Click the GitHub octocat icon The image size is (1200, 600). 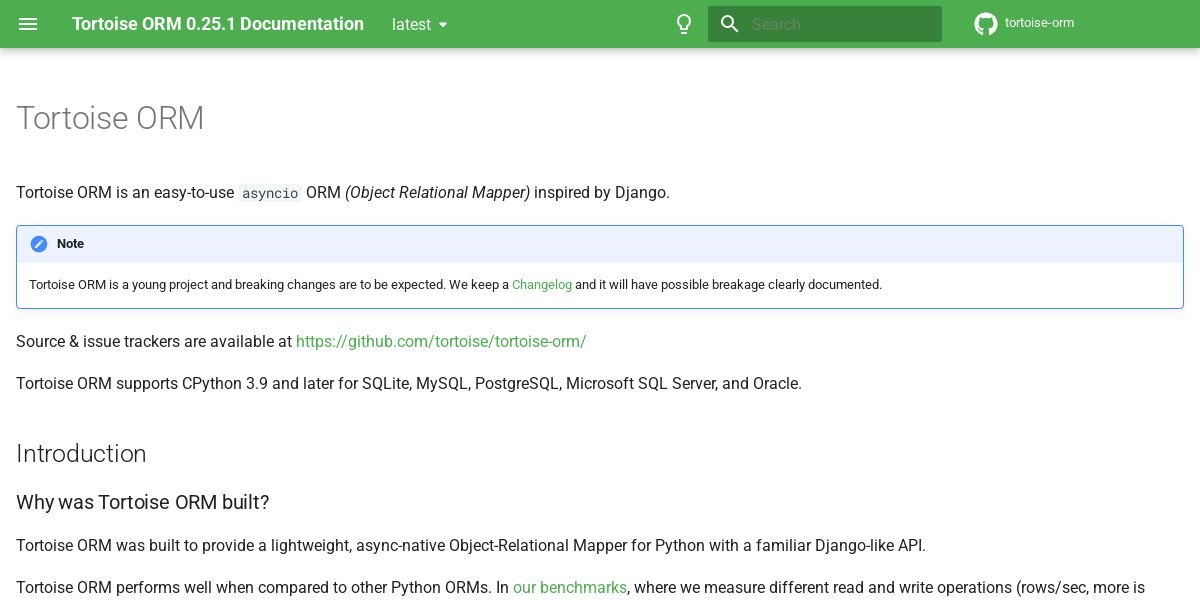[986, 24]
